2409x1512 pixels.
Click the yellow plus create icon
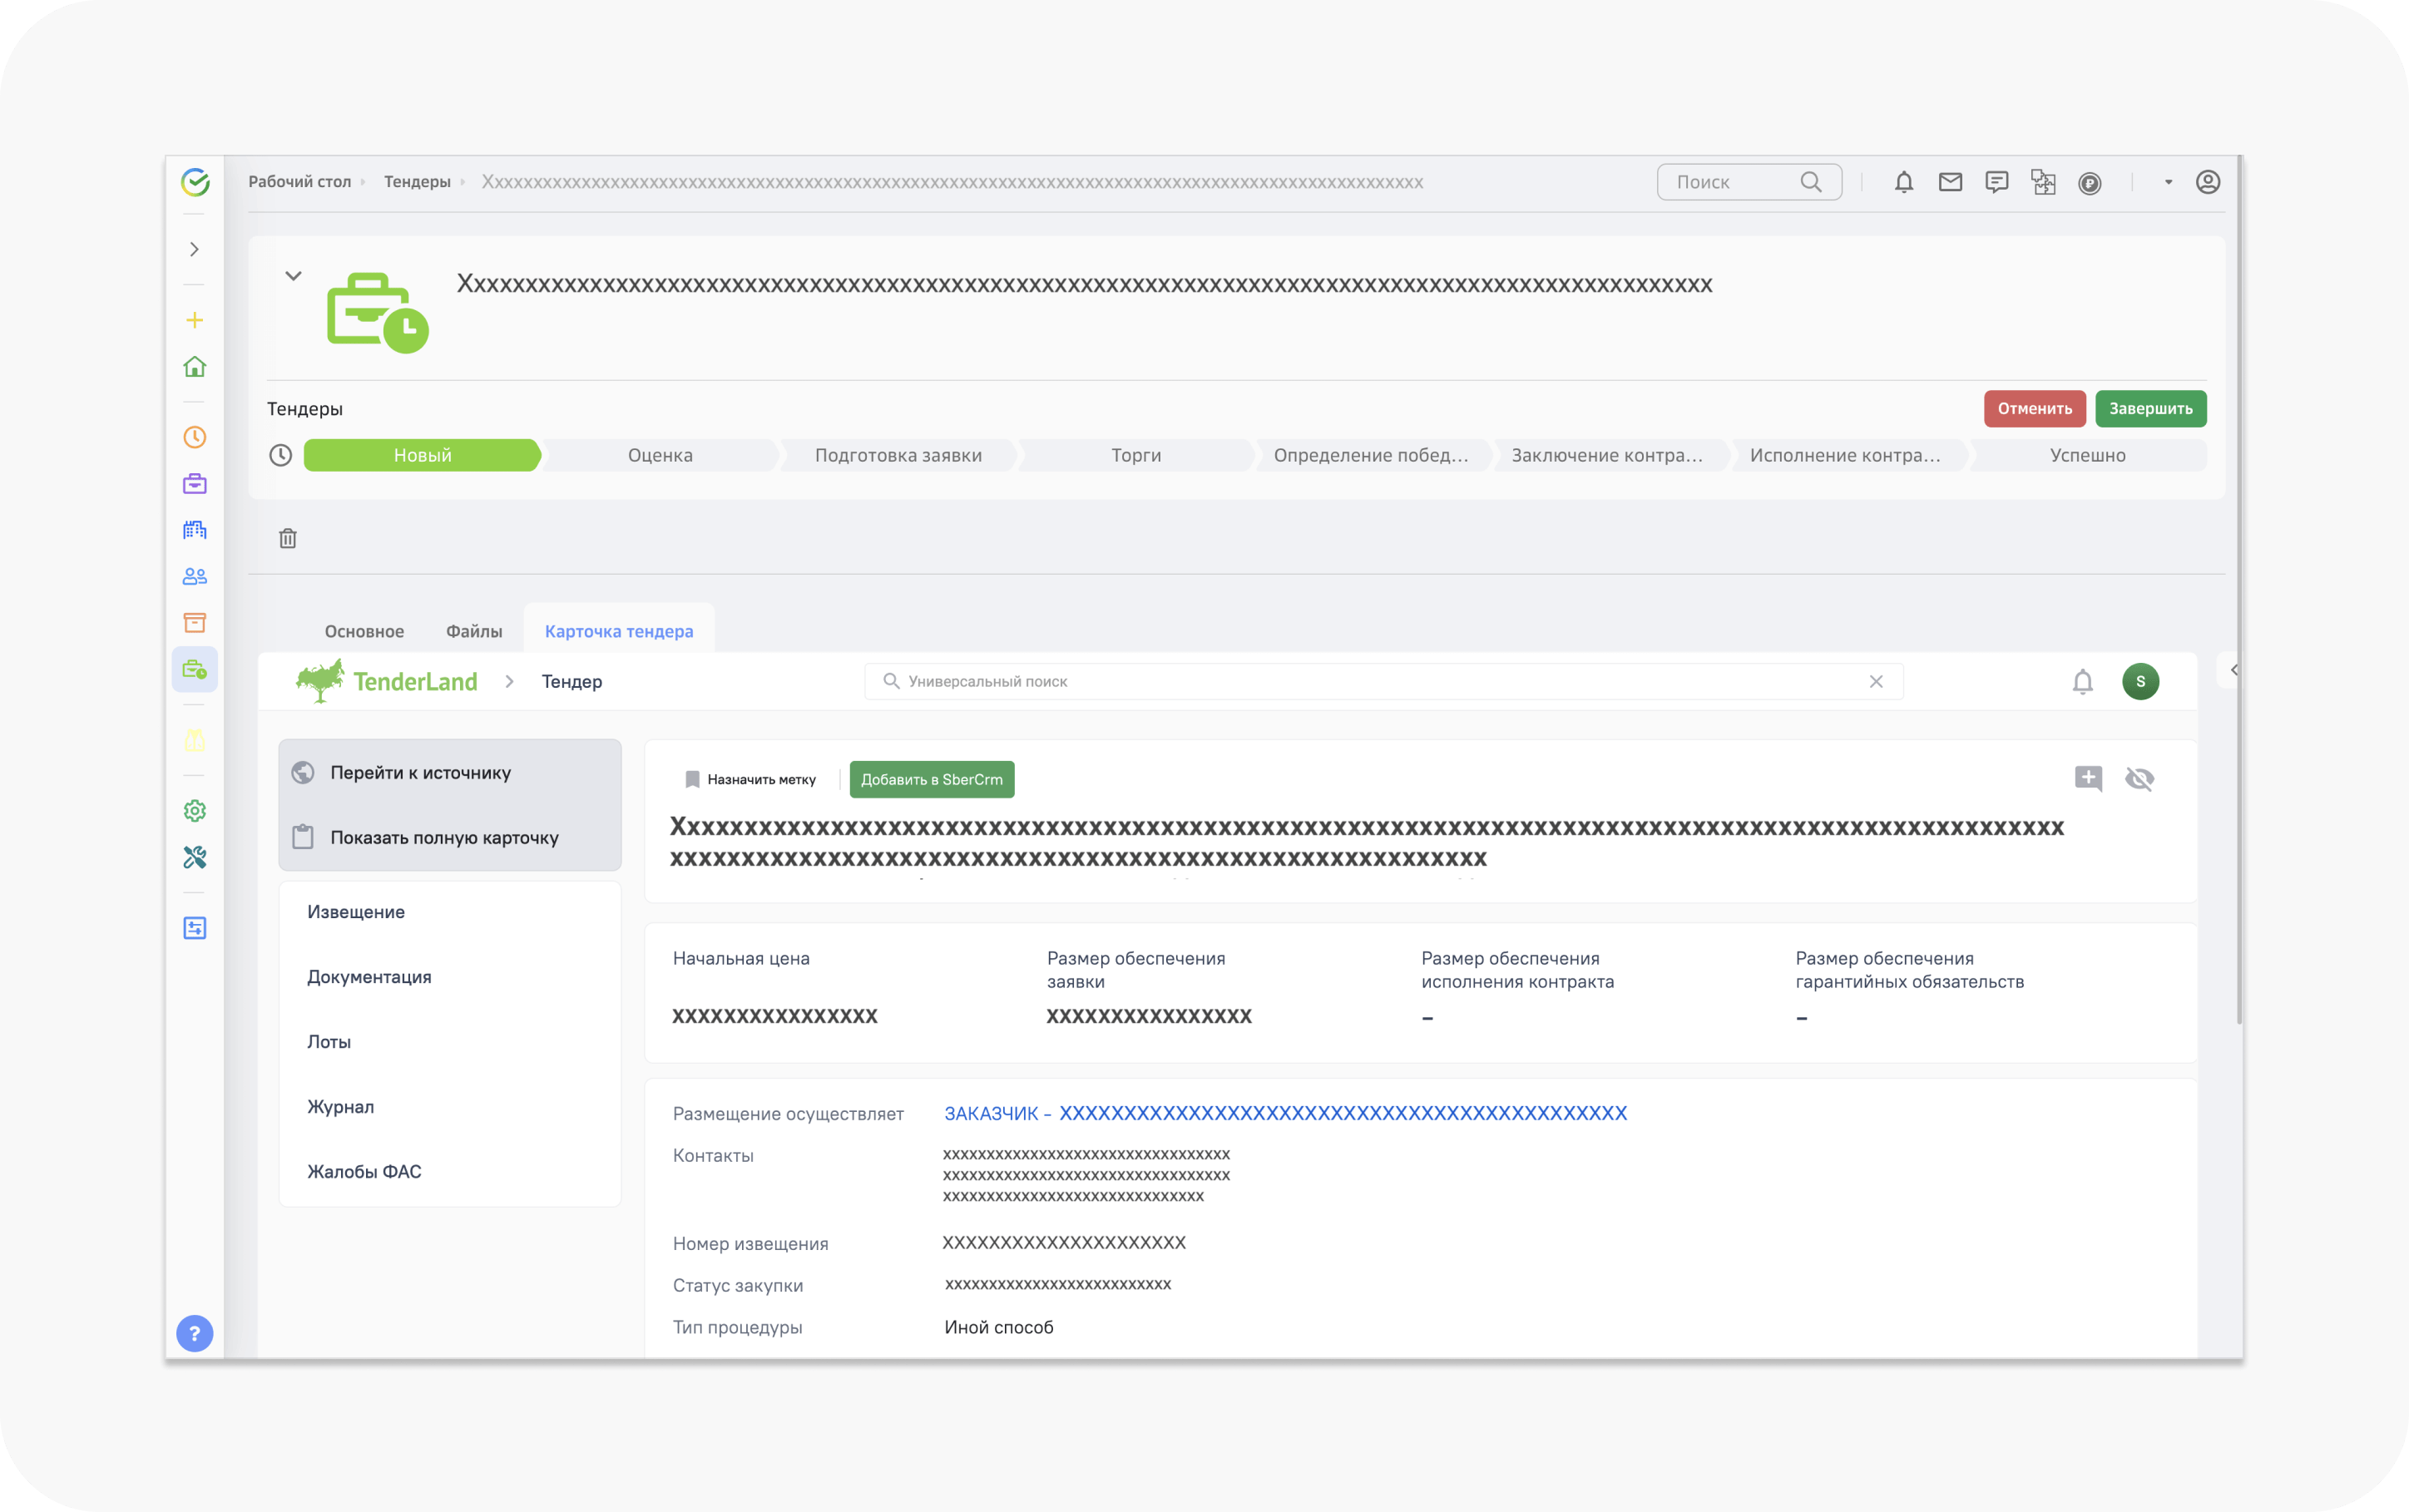(x=195, y=320)
